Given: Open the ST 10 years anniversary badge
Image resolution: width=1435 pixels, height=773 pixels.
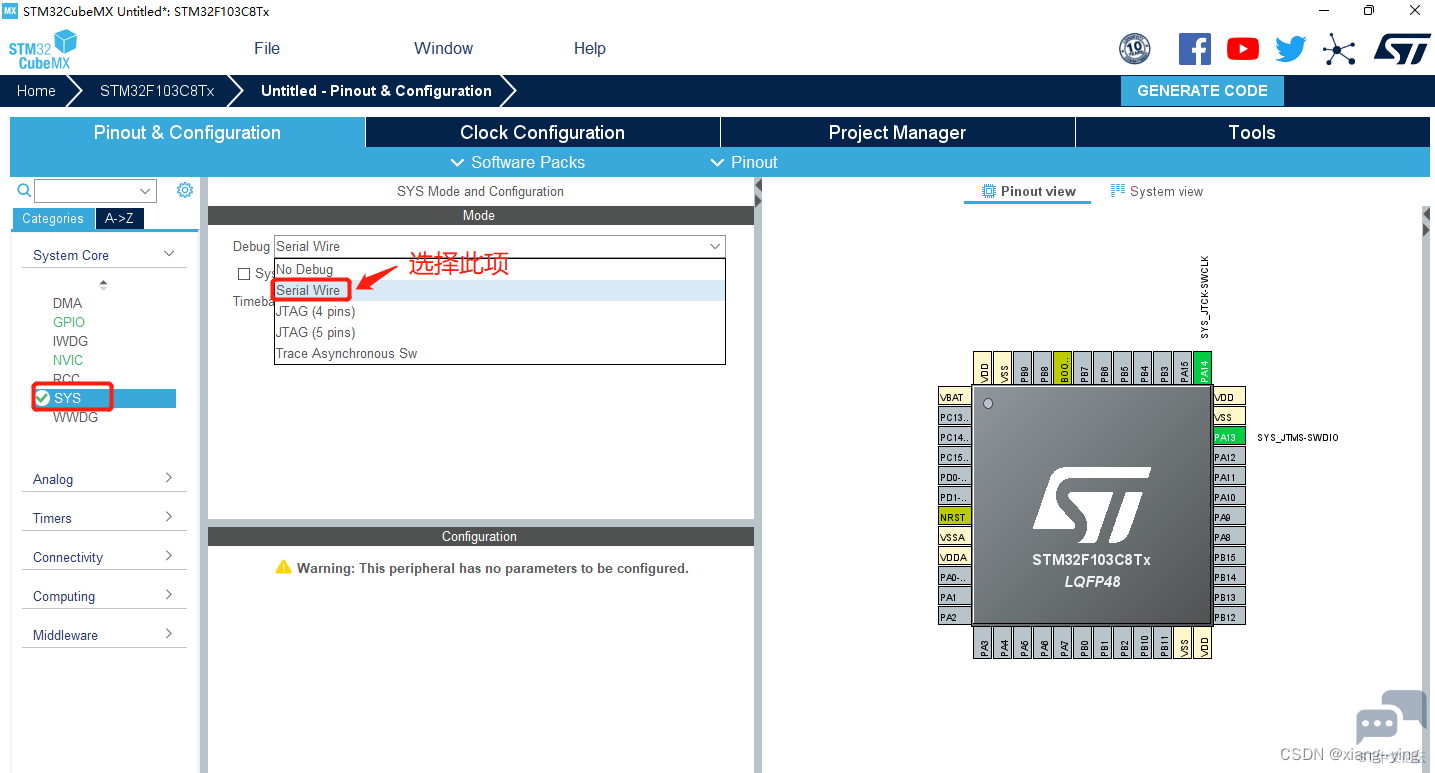Looking at the screenshot, I should 1134,48.
